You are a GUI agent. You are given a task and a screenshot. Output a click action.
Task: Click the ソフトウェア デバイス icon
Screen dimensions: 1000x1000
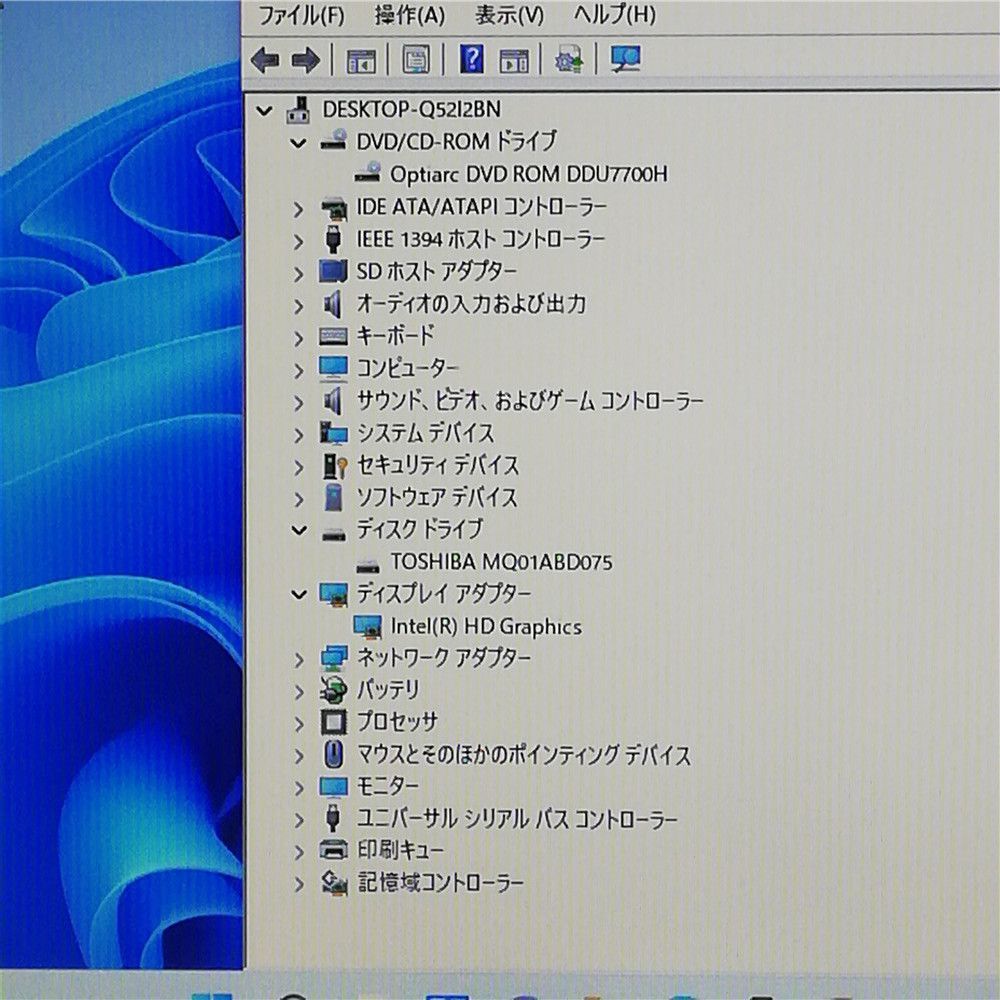tap(333, 497)
